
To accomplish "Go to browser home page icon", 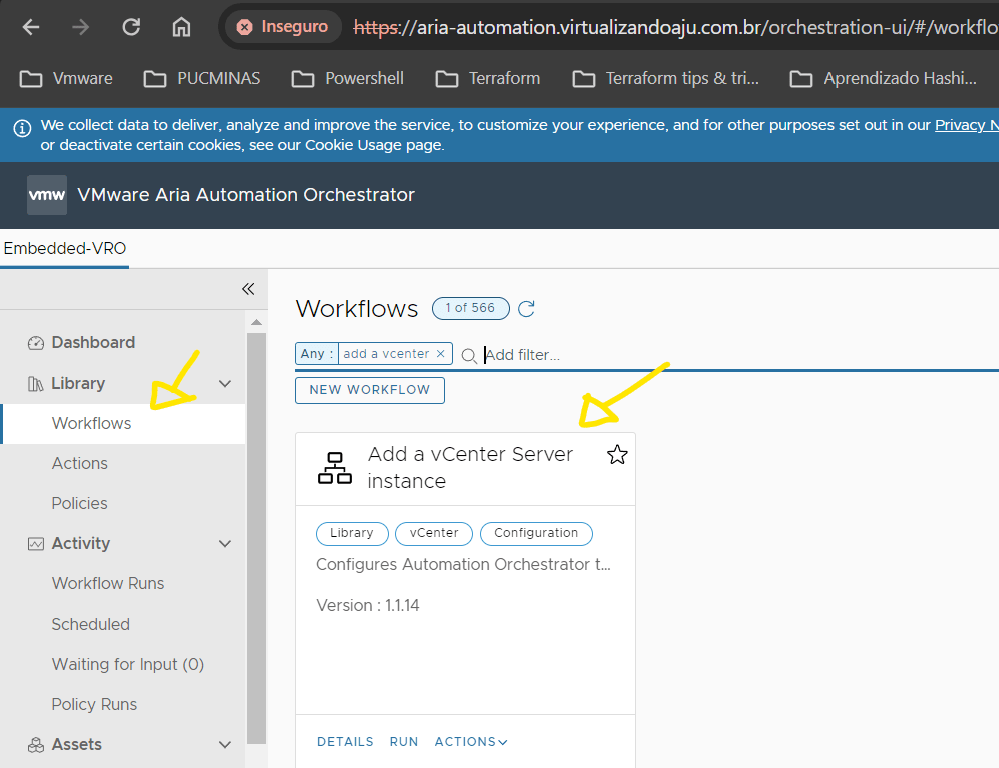I will [x=181, y=27].
